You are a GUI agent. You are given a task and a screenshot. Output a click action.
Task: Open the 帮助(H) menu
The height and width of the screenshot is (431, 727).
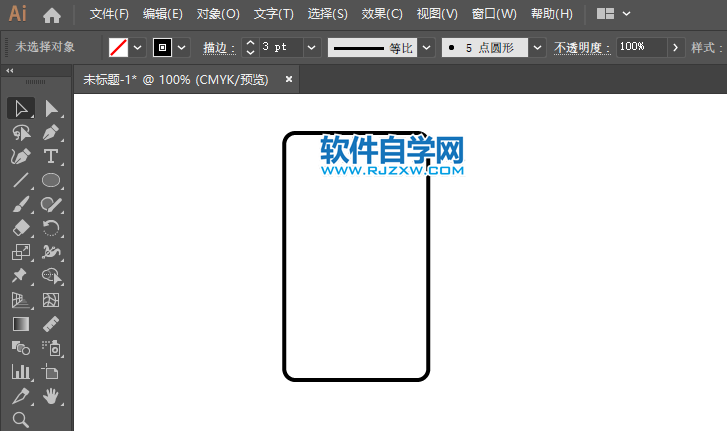(552, 14)
